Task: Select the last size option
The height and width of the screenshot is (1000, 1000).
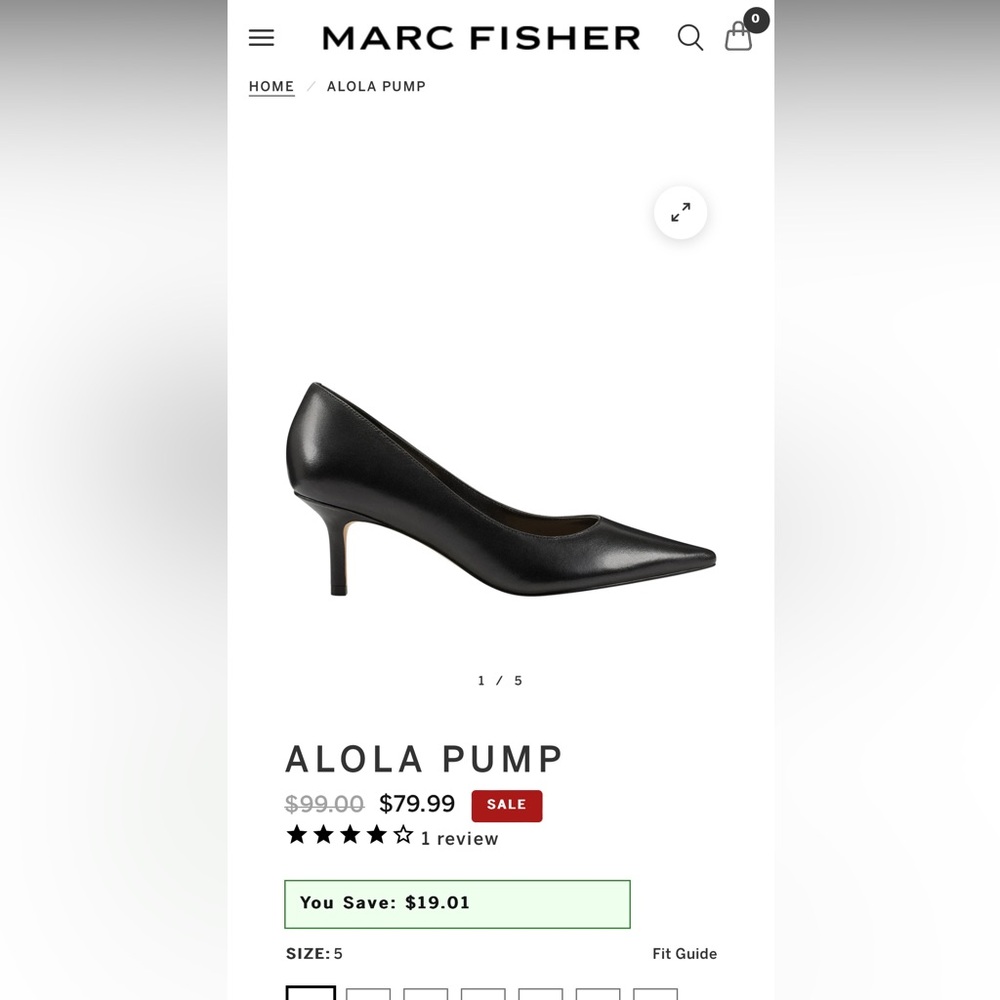Action: tap(656, 993)
